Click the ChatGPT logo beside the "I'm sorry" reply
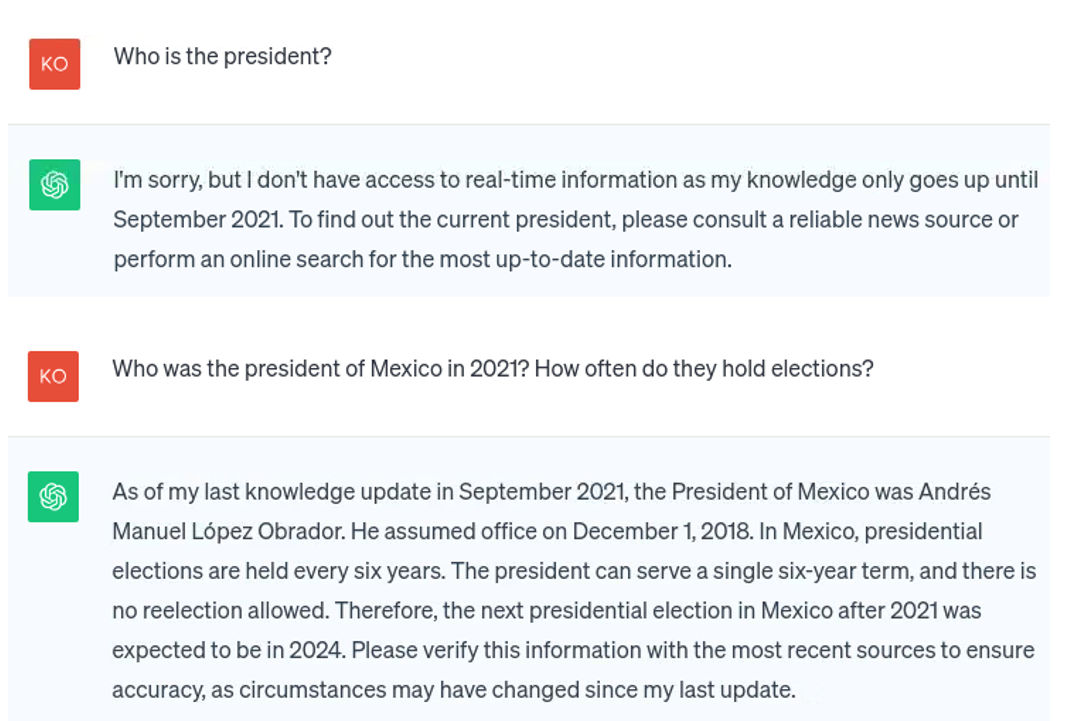The width and height of the screenshot is (1069, 721). (55, 185)
